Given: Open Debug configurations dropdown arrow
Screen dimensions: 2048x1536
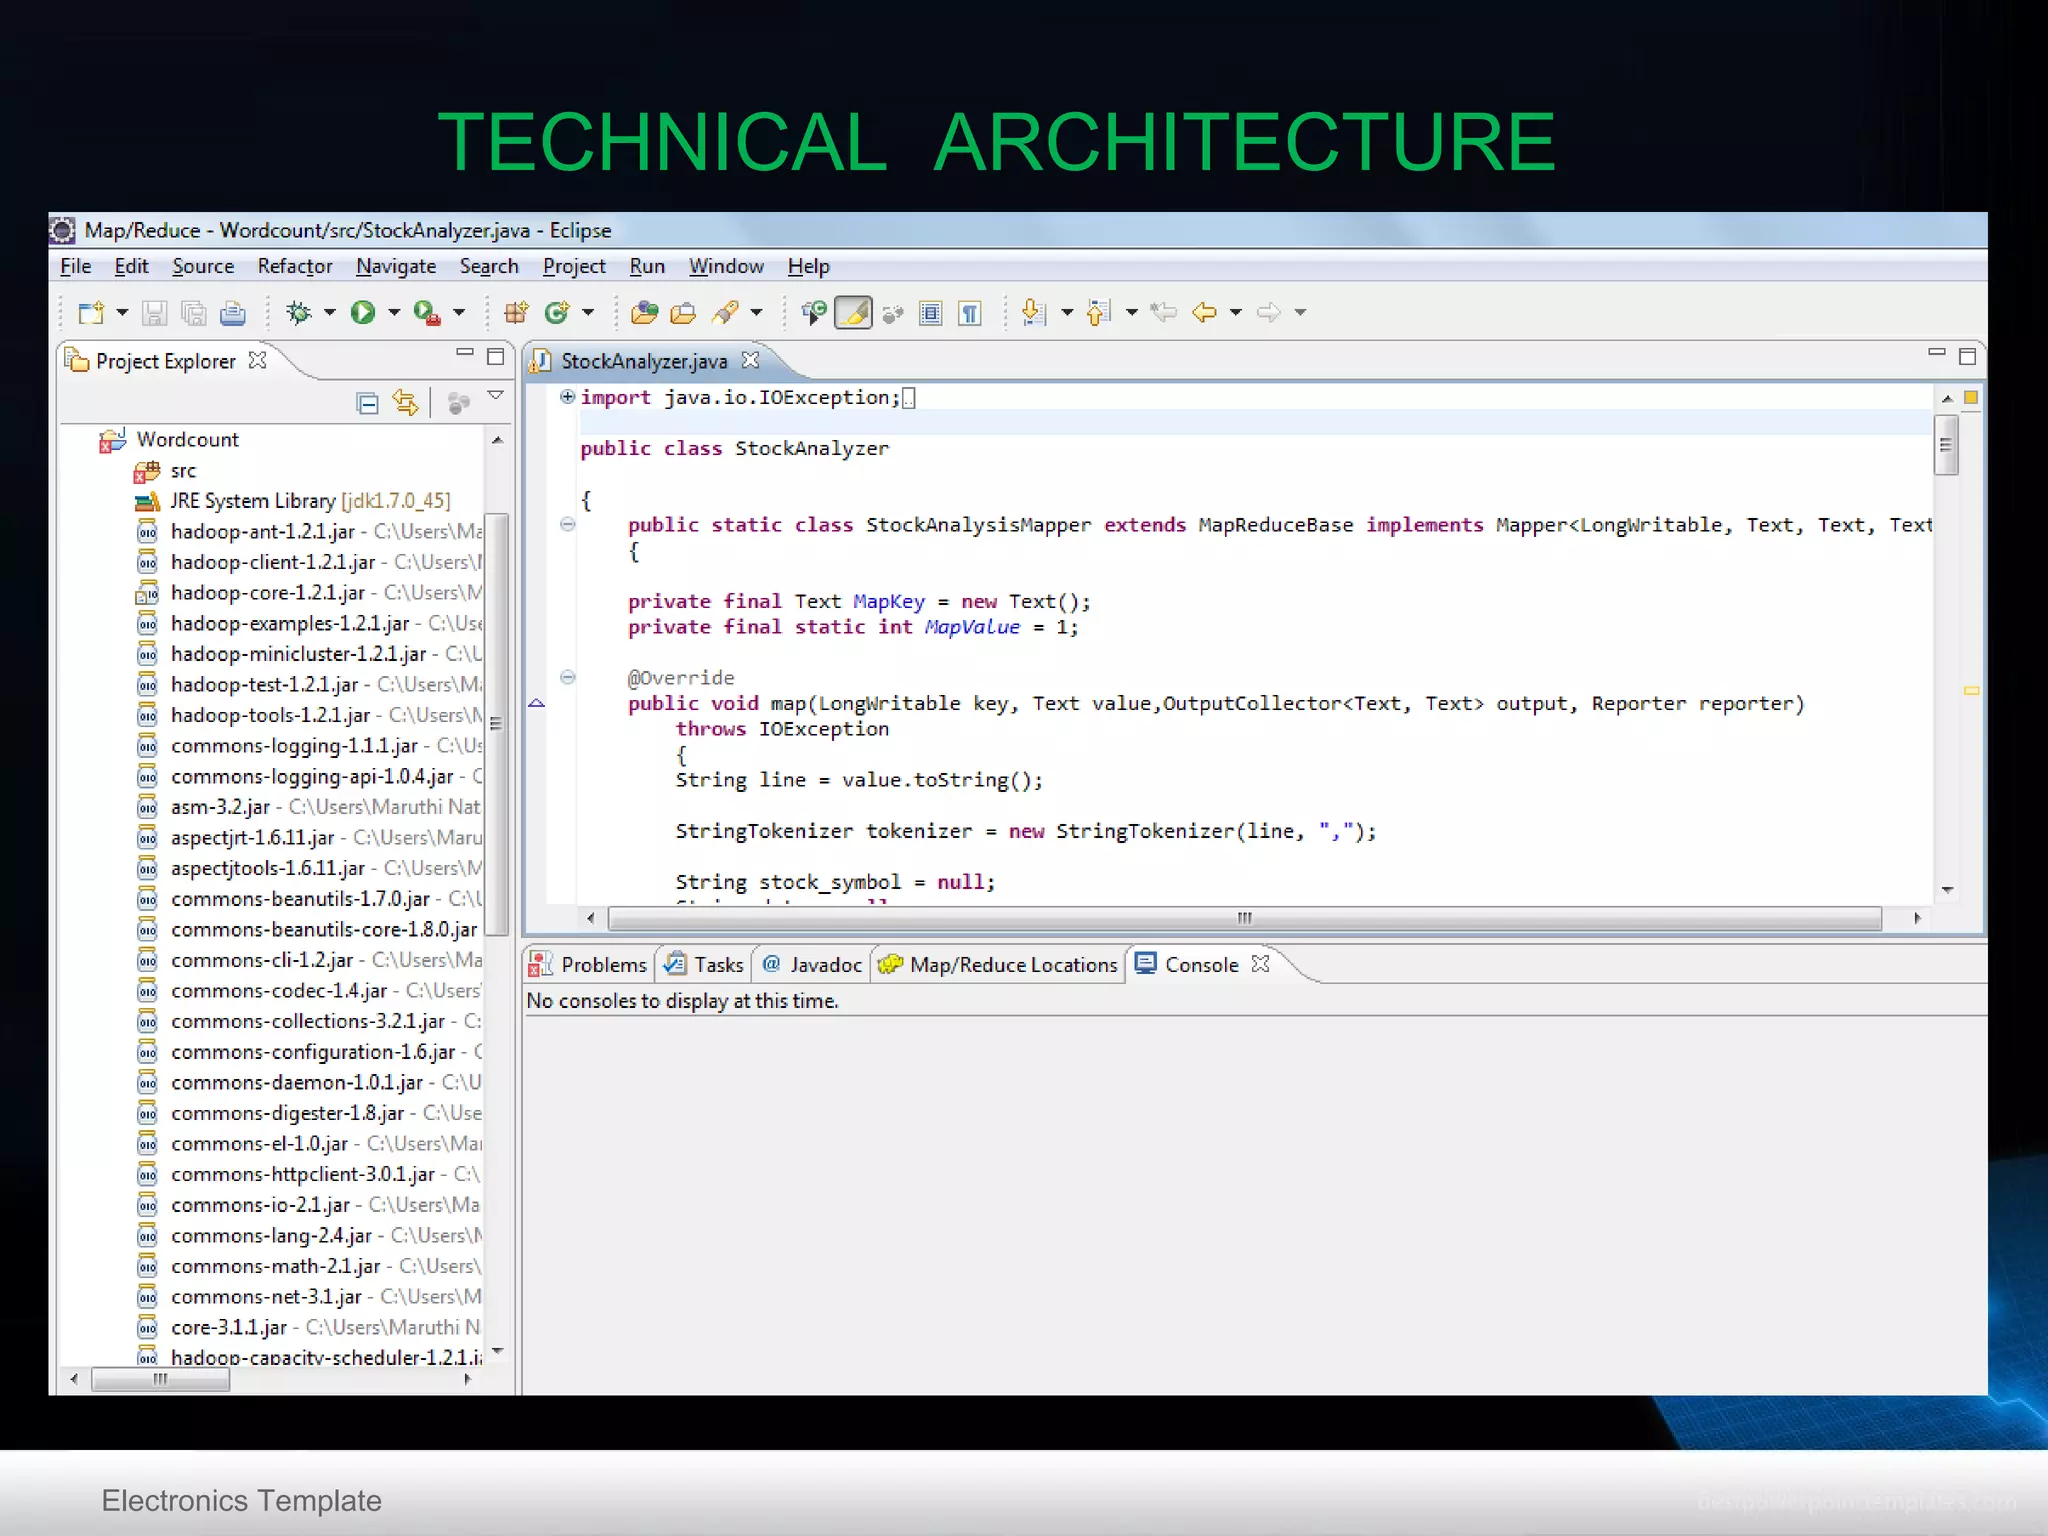Looking at the screenshot, I should tap(329, 313).
